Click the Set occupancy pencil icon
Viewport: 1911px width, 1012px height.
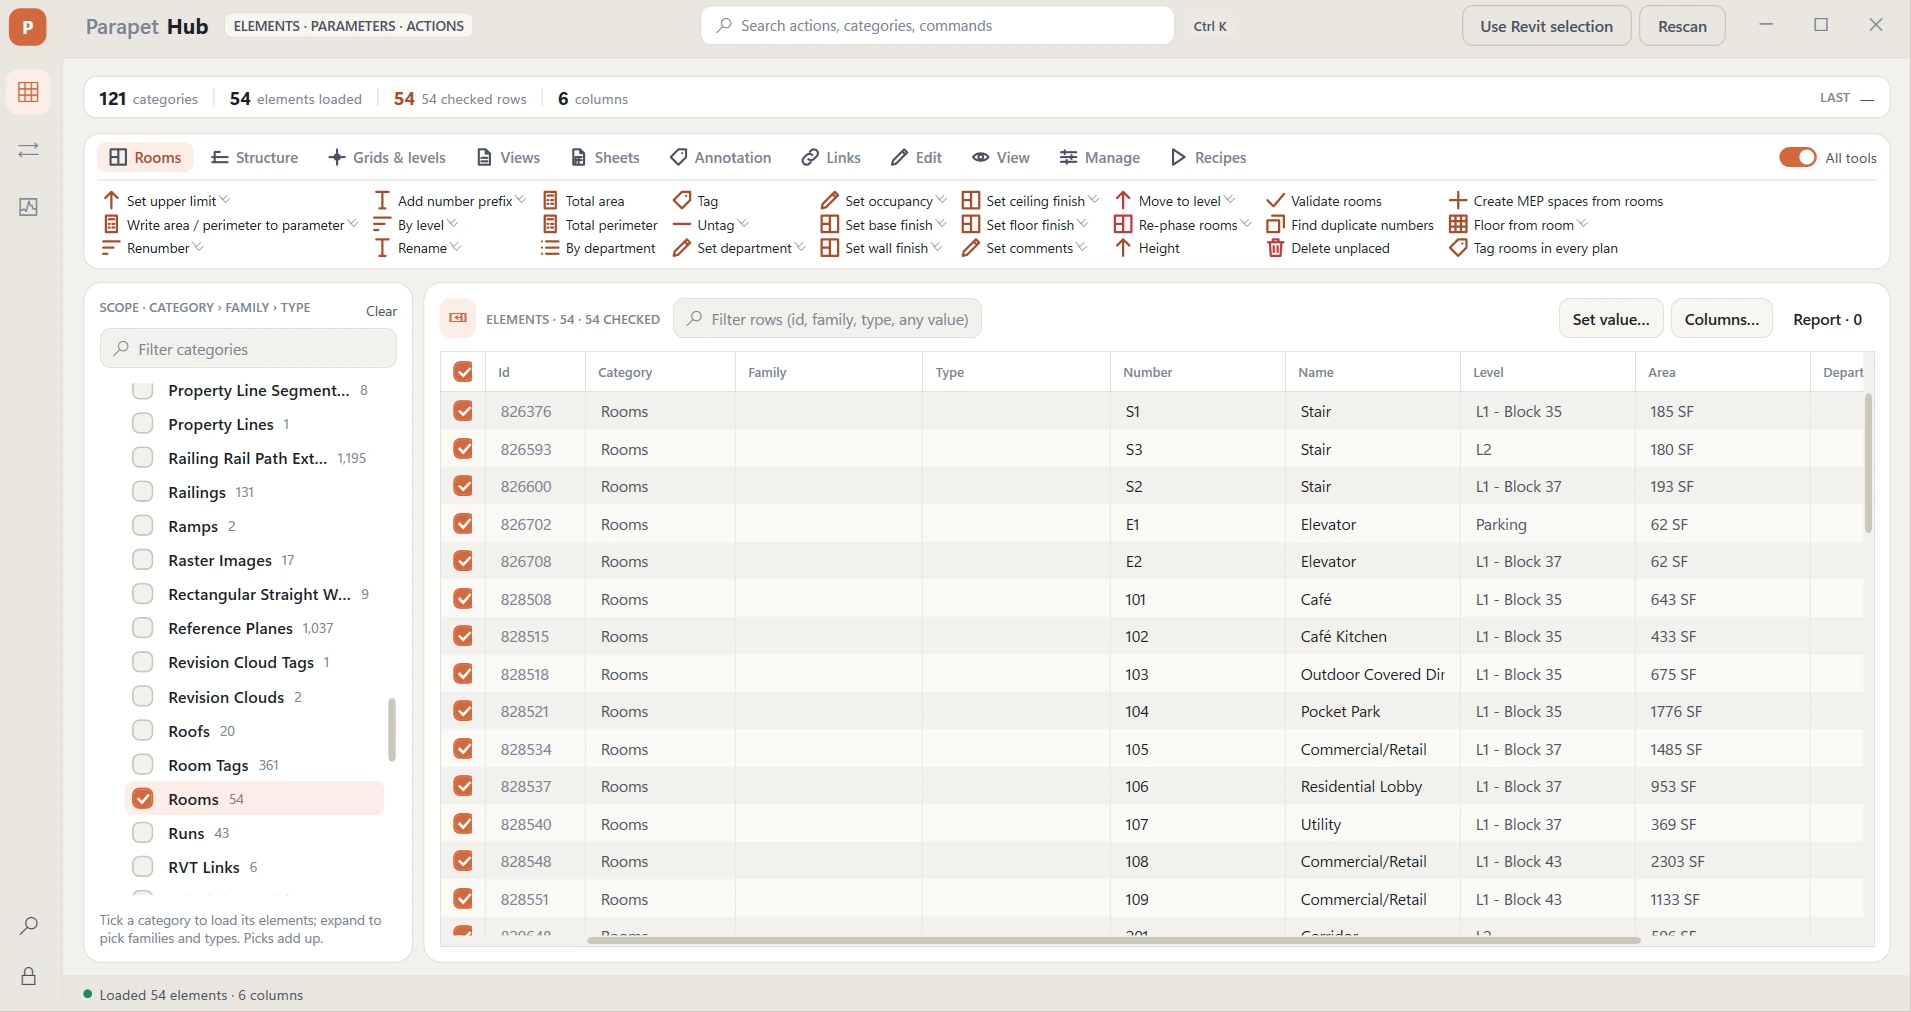(830, 201)
